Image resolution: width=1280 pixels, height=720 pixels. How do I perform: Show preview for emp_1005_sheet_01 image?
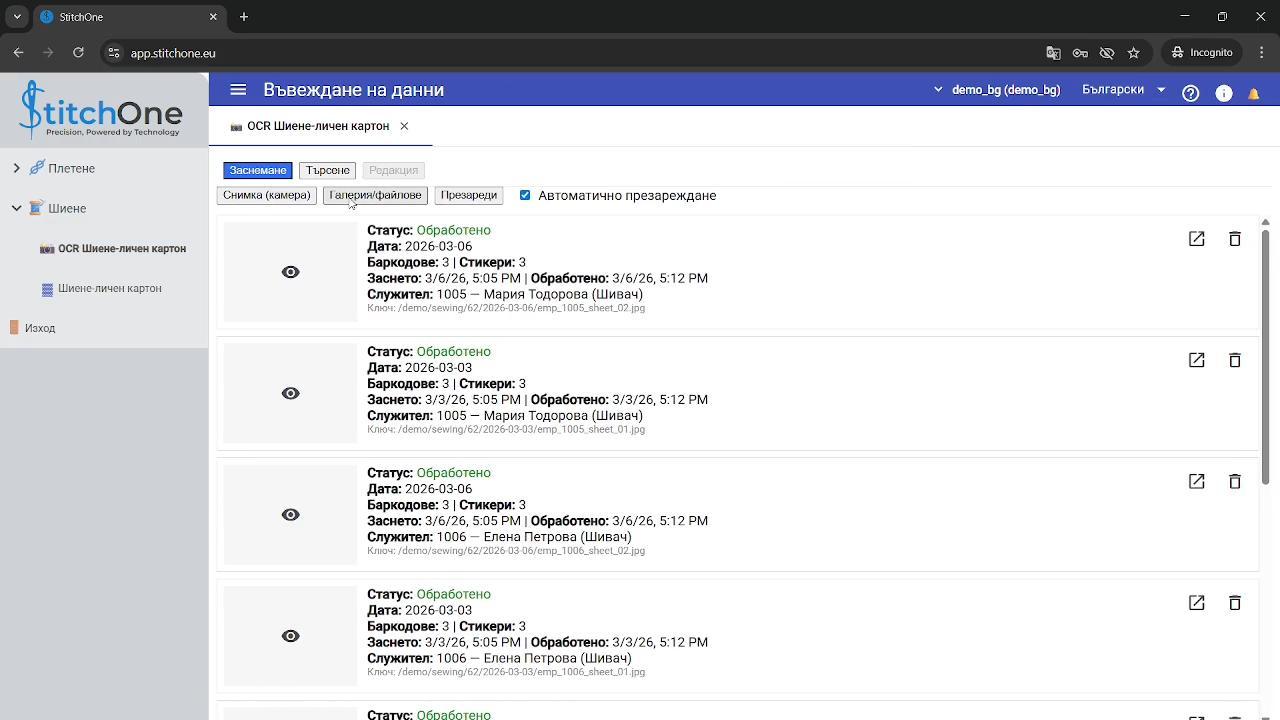[x=290, y=393]
